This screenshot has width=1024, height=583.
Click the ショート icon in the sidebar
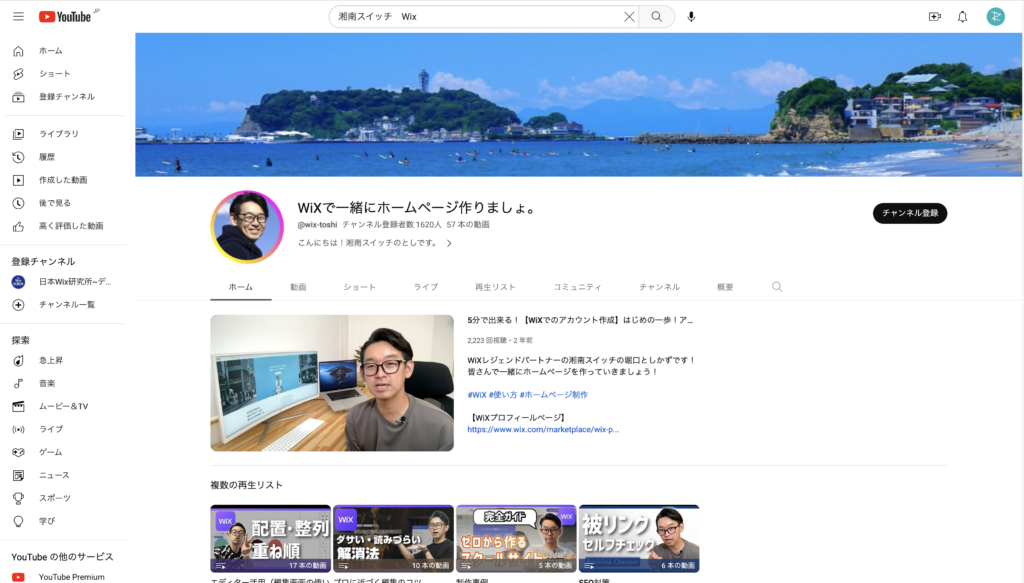tap(18, 74)
